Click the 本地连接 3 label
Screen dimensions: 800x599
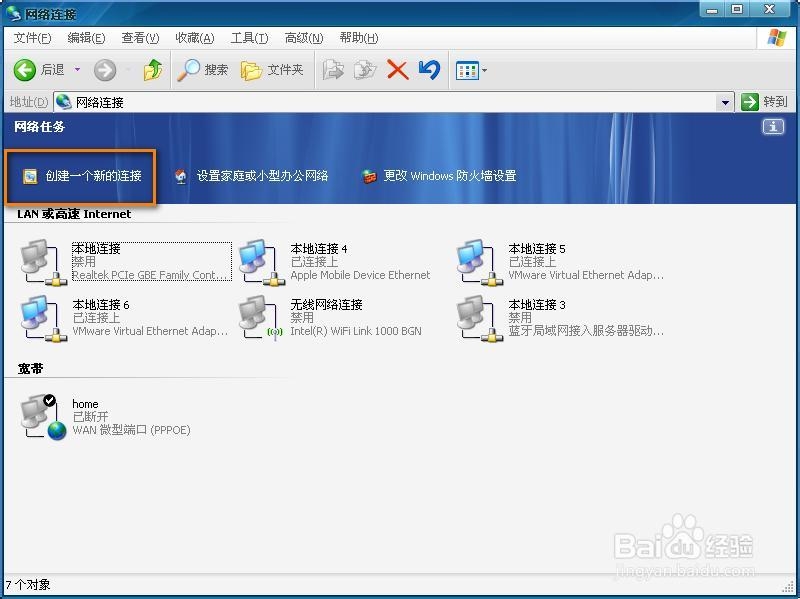[537, 305]
